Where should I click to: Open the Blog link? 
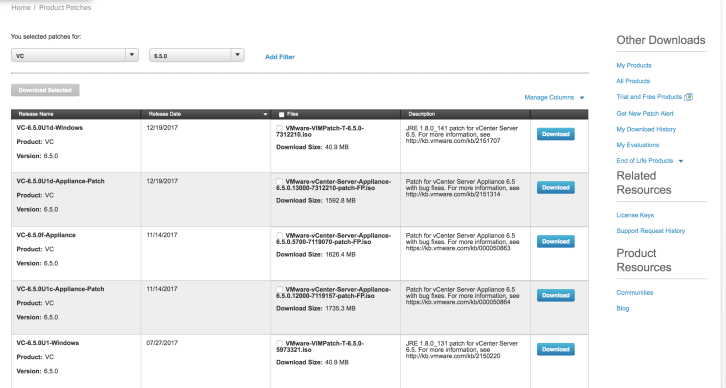(623, 308)
